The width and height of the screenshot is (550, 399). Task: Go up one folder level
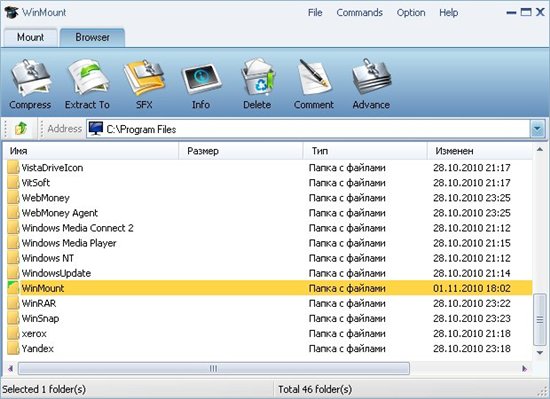click(x=21, y=129)
